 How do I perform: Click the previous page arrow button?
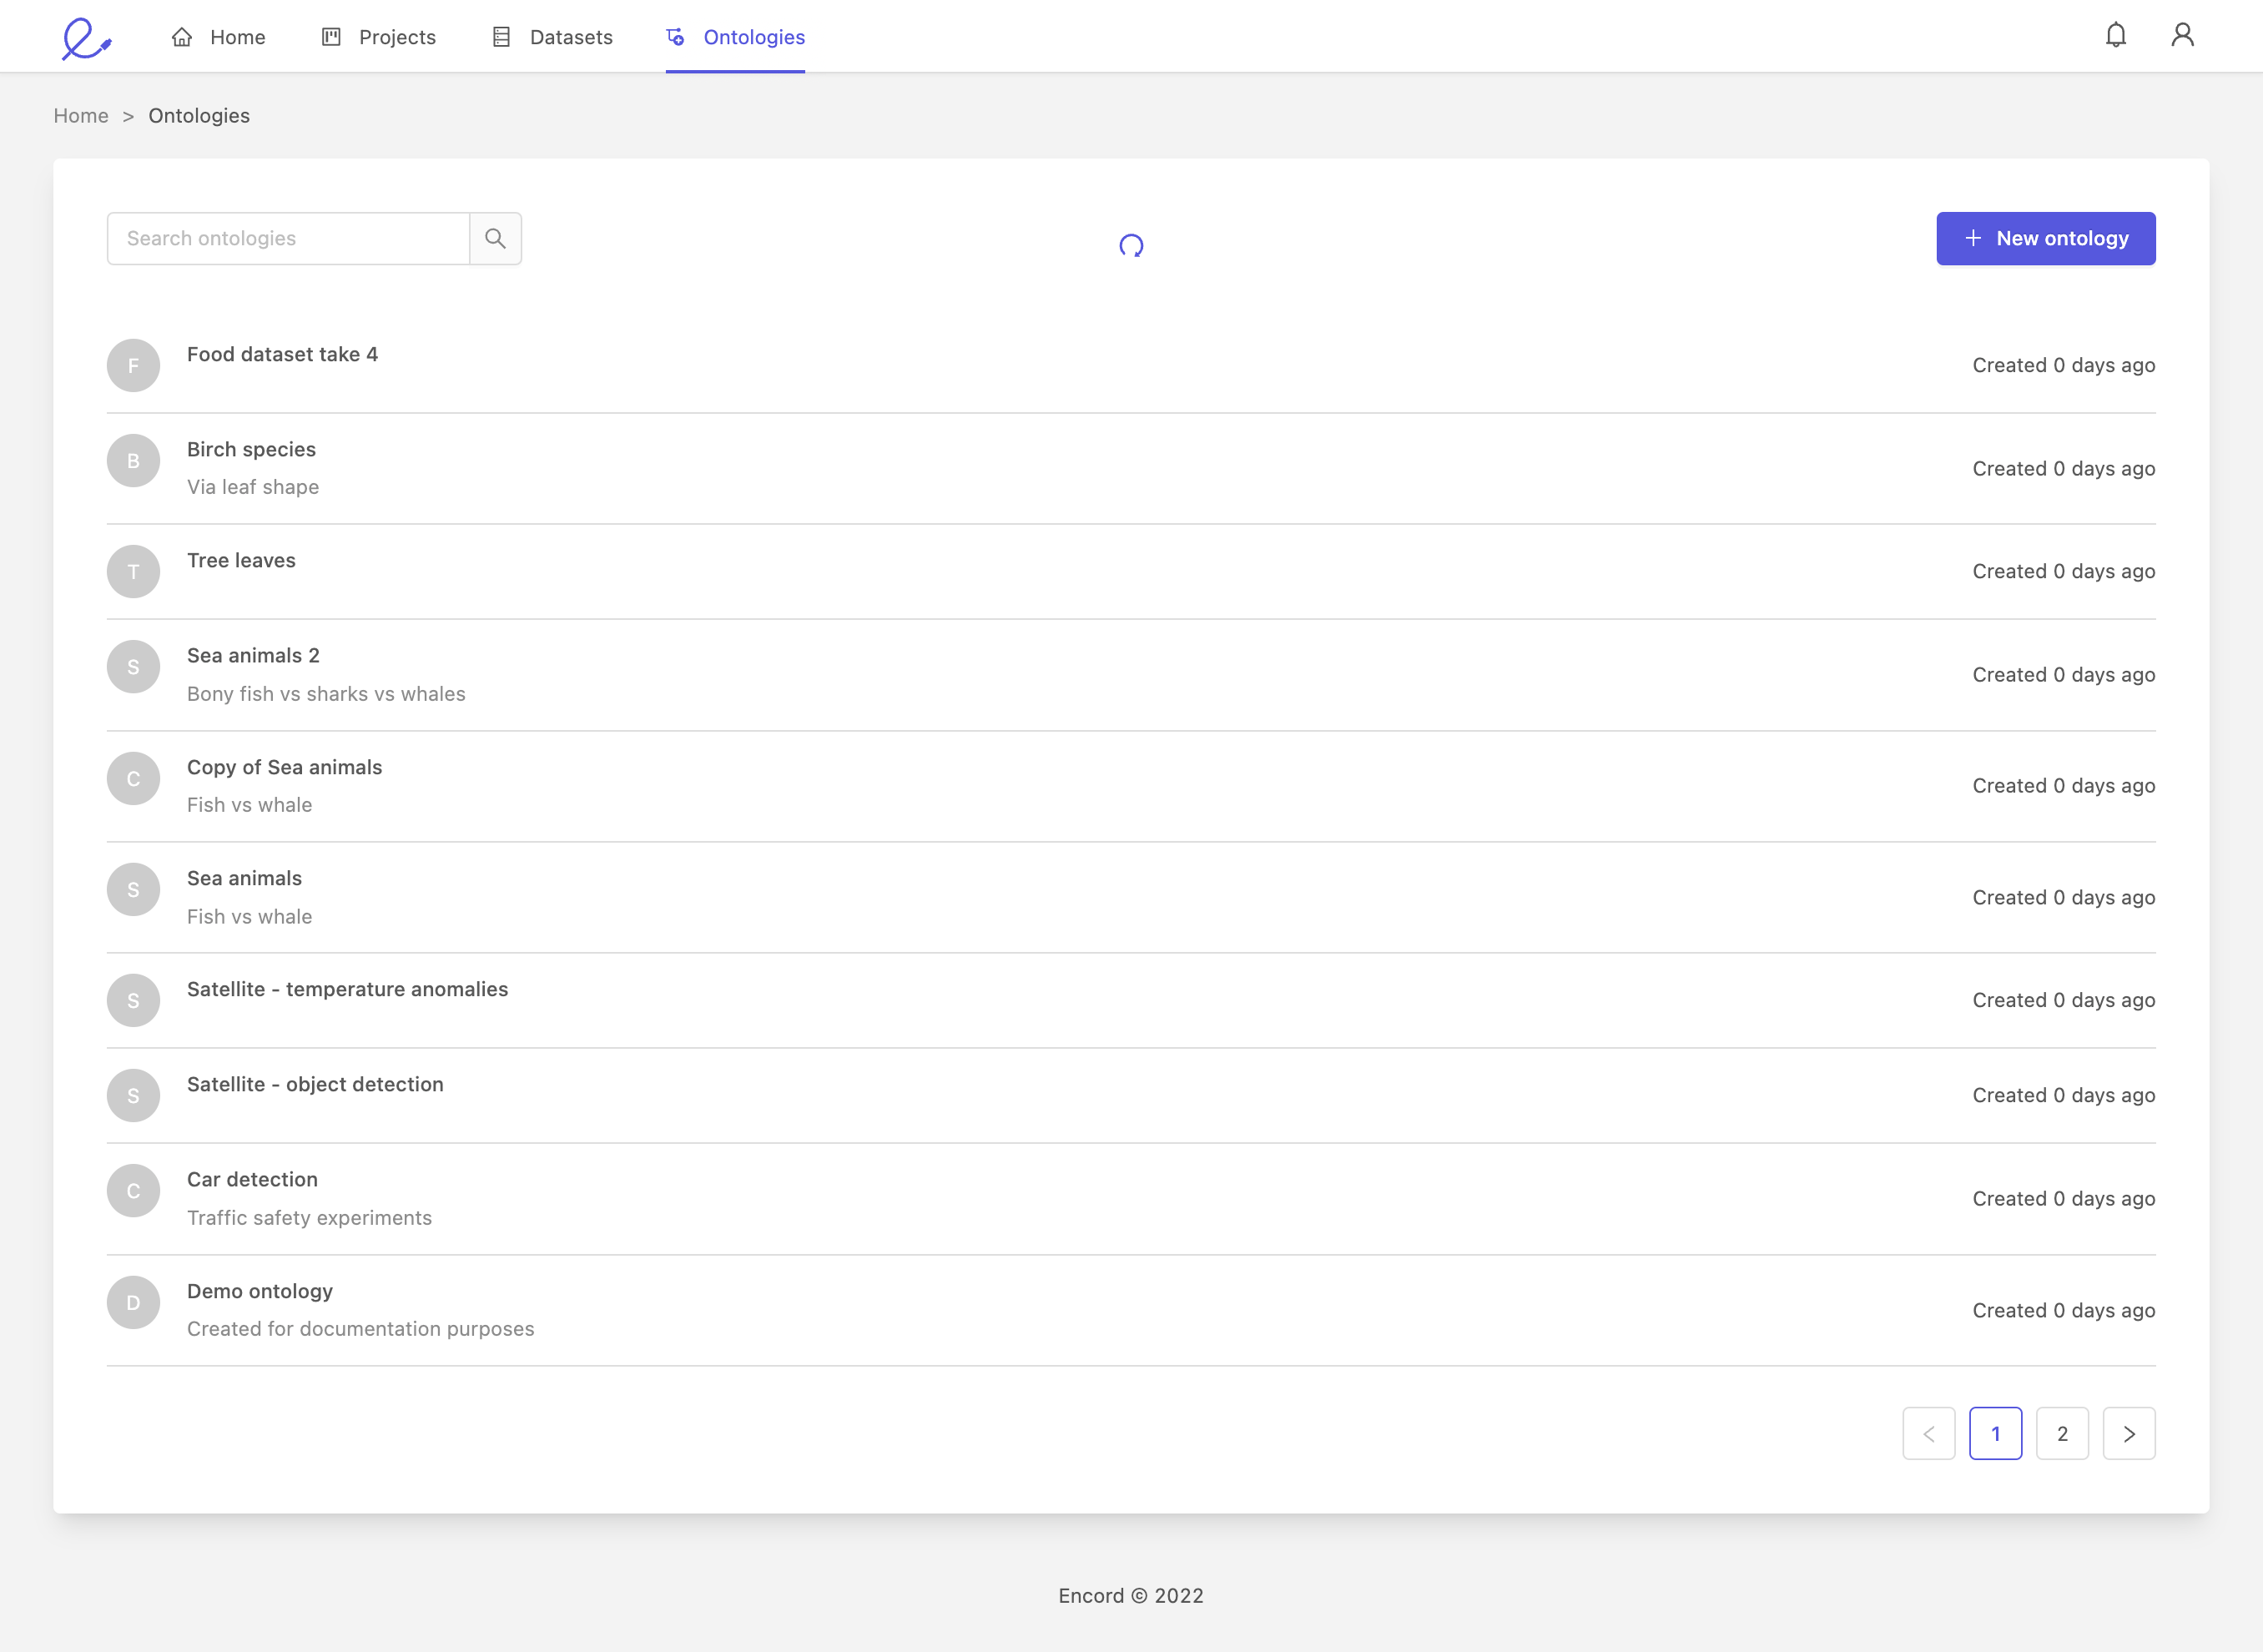1929,1434
